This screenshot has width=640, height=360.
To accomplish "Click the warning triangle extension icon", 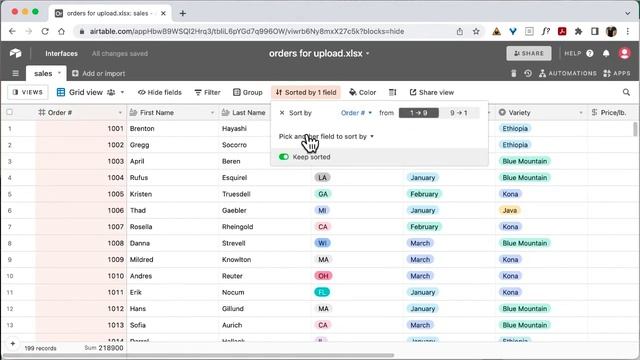I will pyautogui.click(x=496, y=31).
